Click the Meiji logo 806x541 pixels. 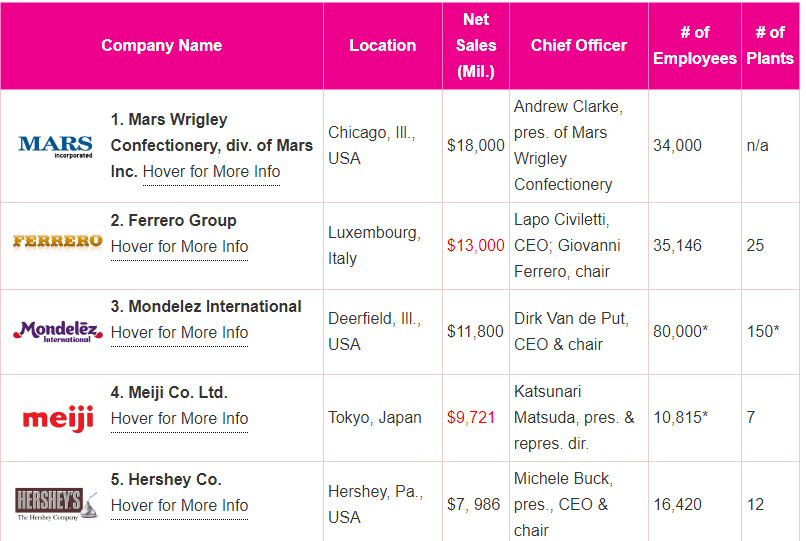tap(57, 417)
